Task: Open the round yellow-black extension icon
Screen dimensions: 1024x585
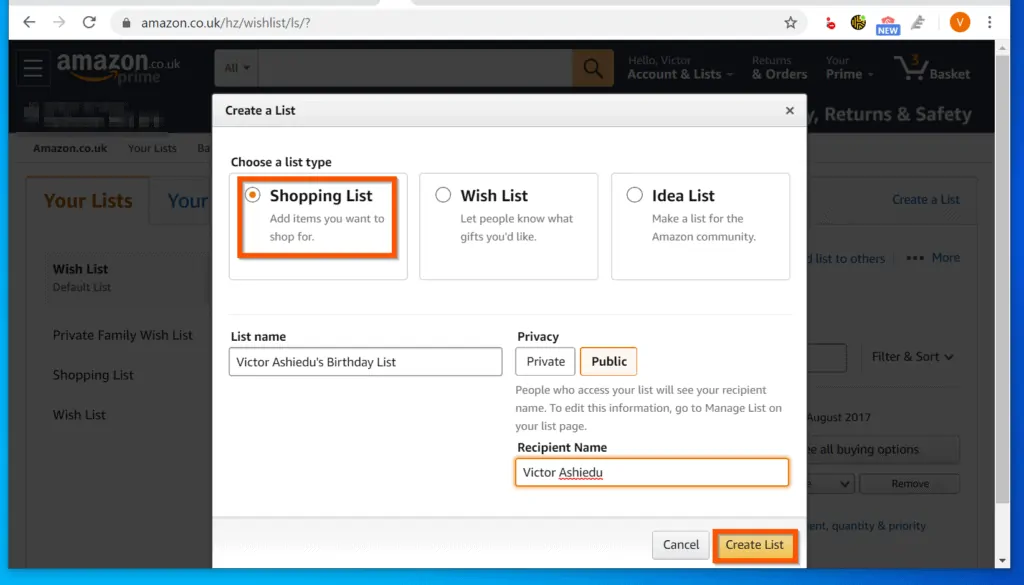Action: coord(858,23)
